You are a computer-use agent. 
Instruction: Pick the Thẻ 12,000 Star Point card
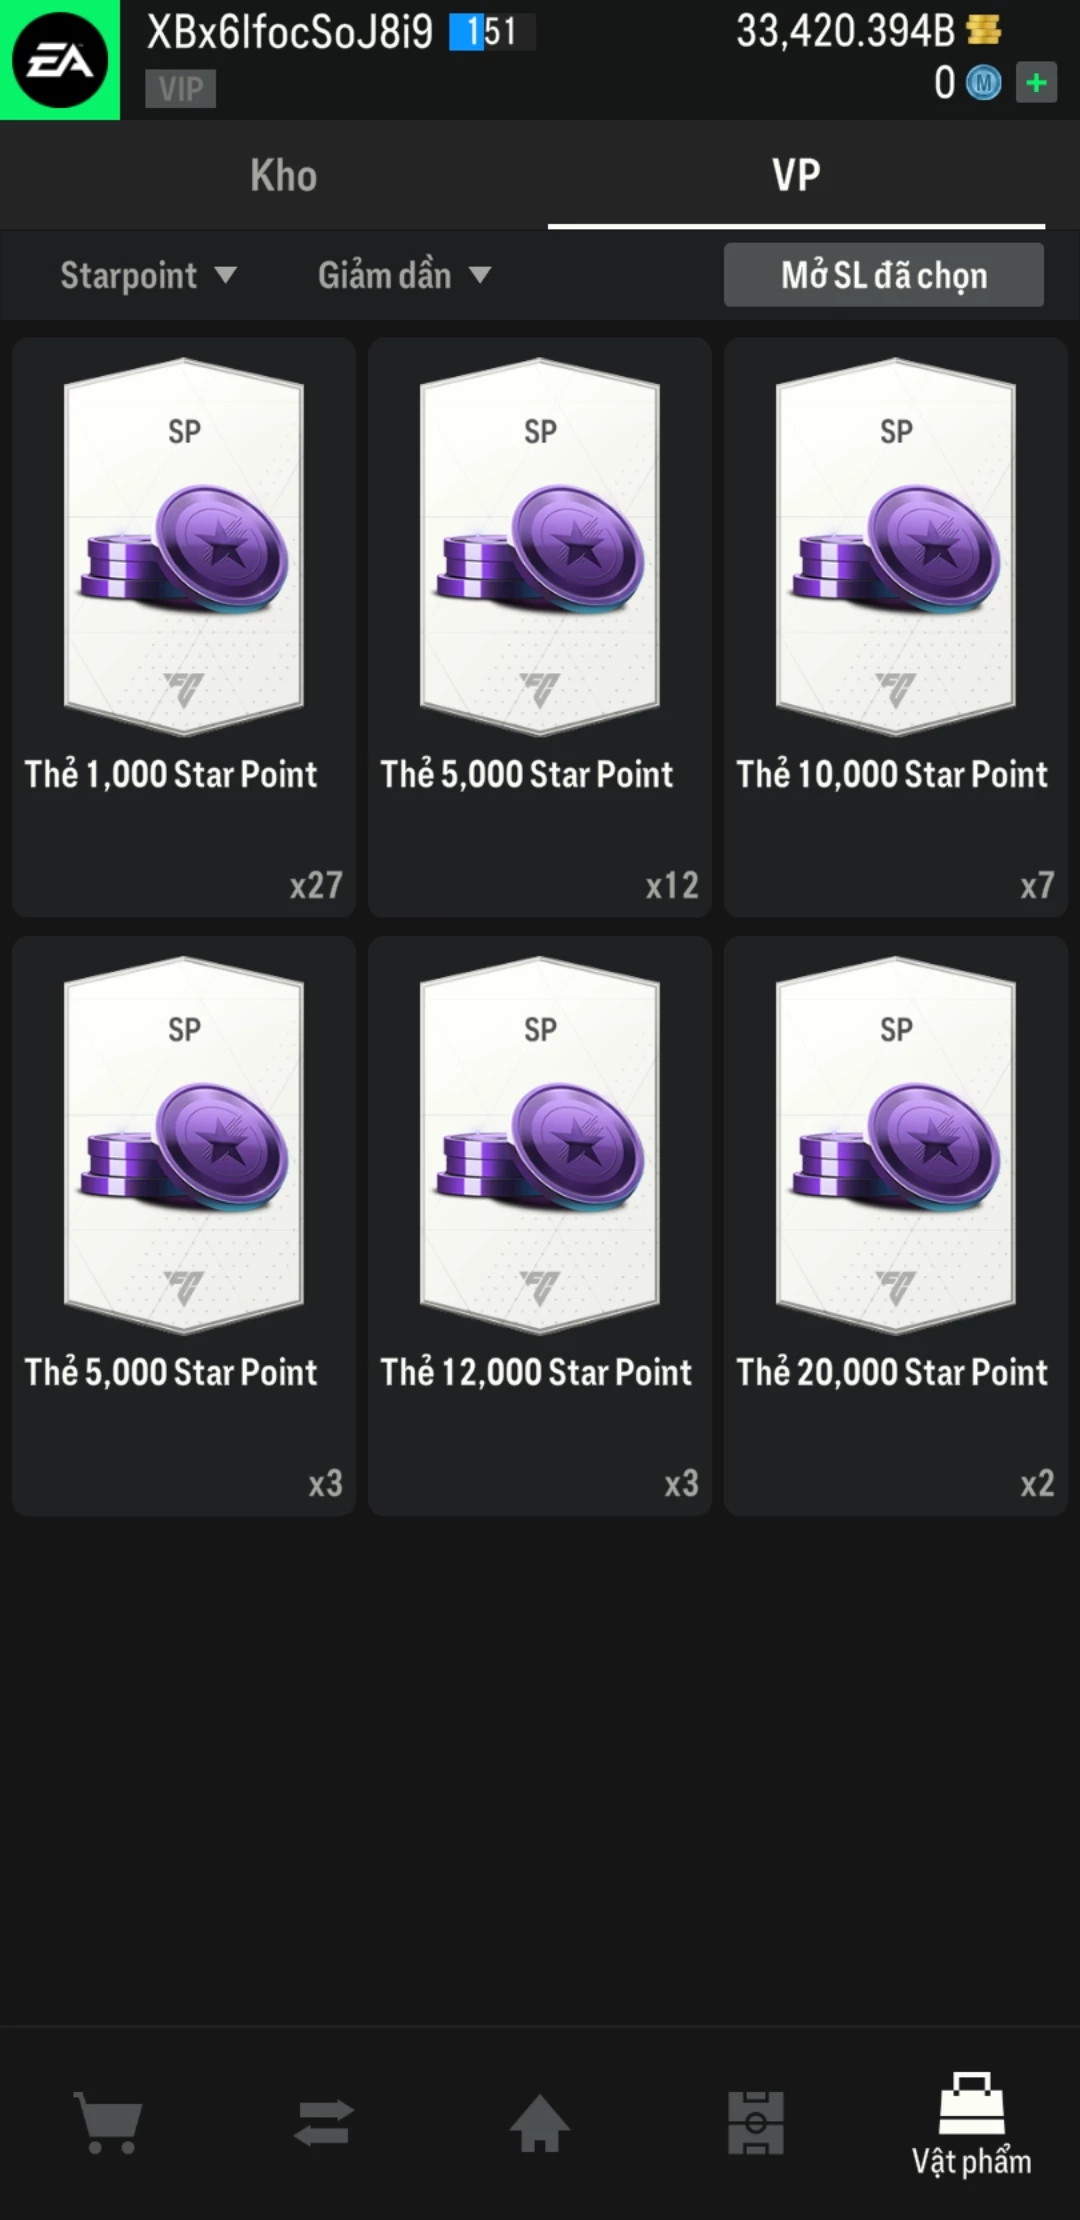coord(540,1225)
